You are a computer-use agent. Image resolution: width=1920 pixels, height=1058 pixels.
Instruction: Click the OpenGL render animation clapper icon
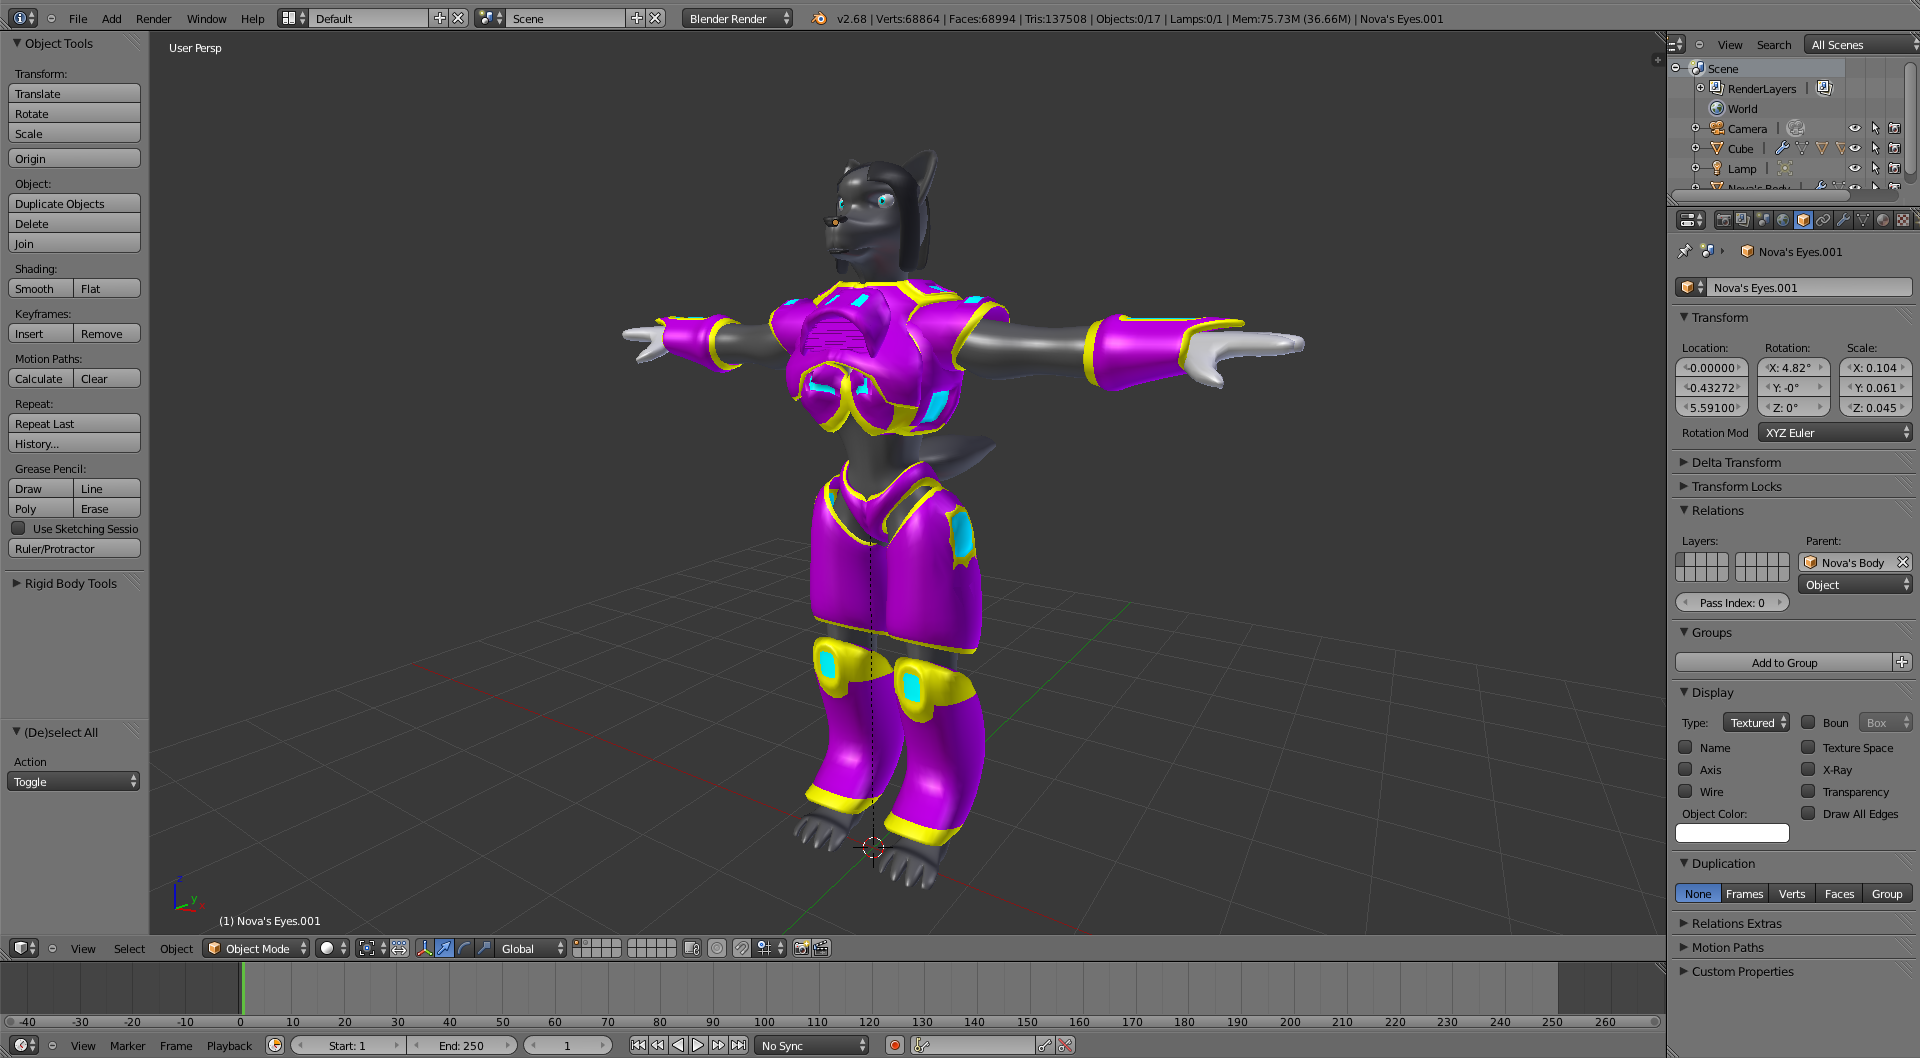(821, 948)
